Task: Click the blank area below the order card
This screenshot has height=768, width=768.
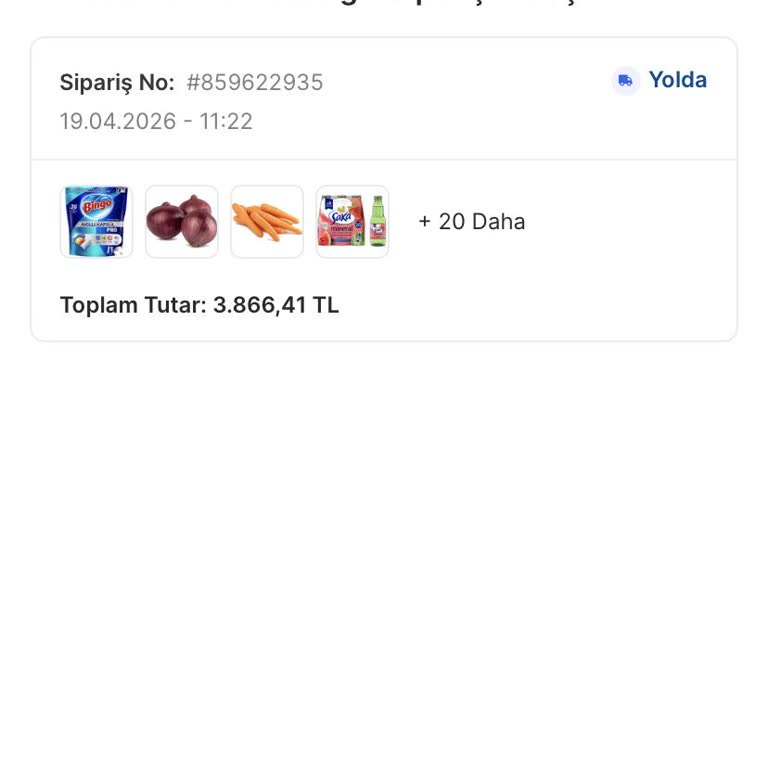Action: 384,550
